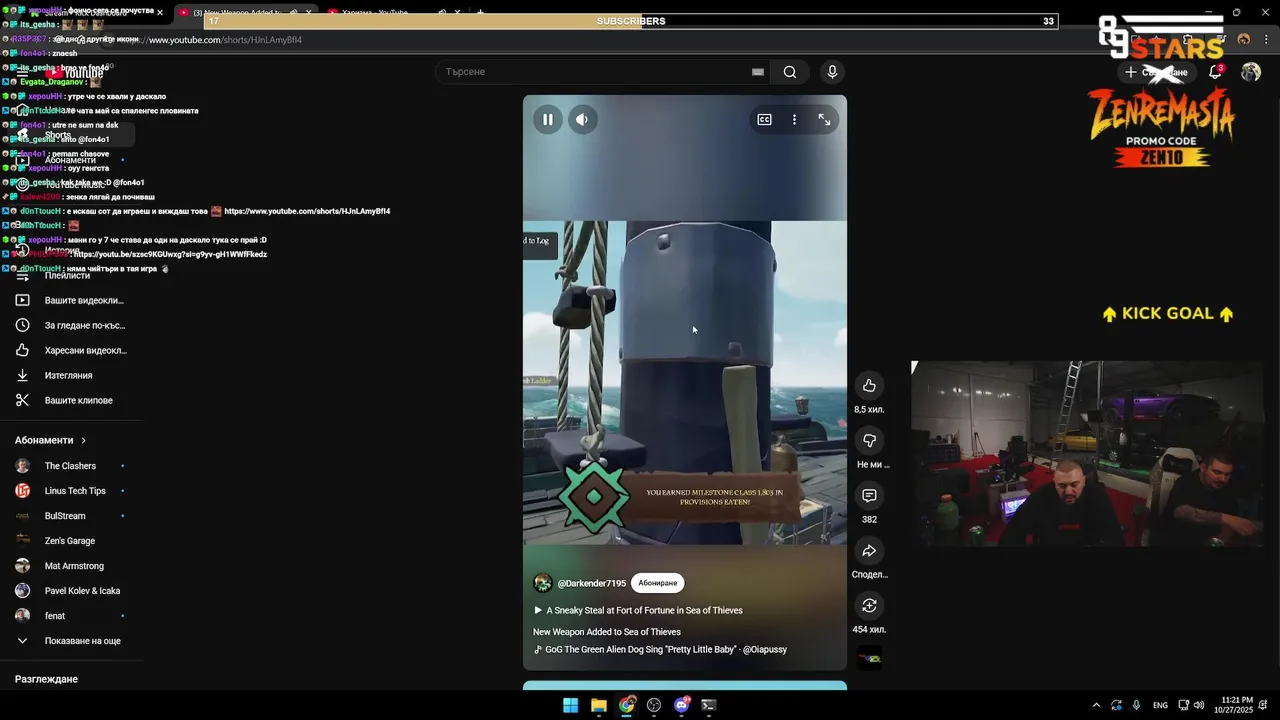Switch ENG input language
This screenshot has height=720, width=1280.
(x=1160, y=705)
